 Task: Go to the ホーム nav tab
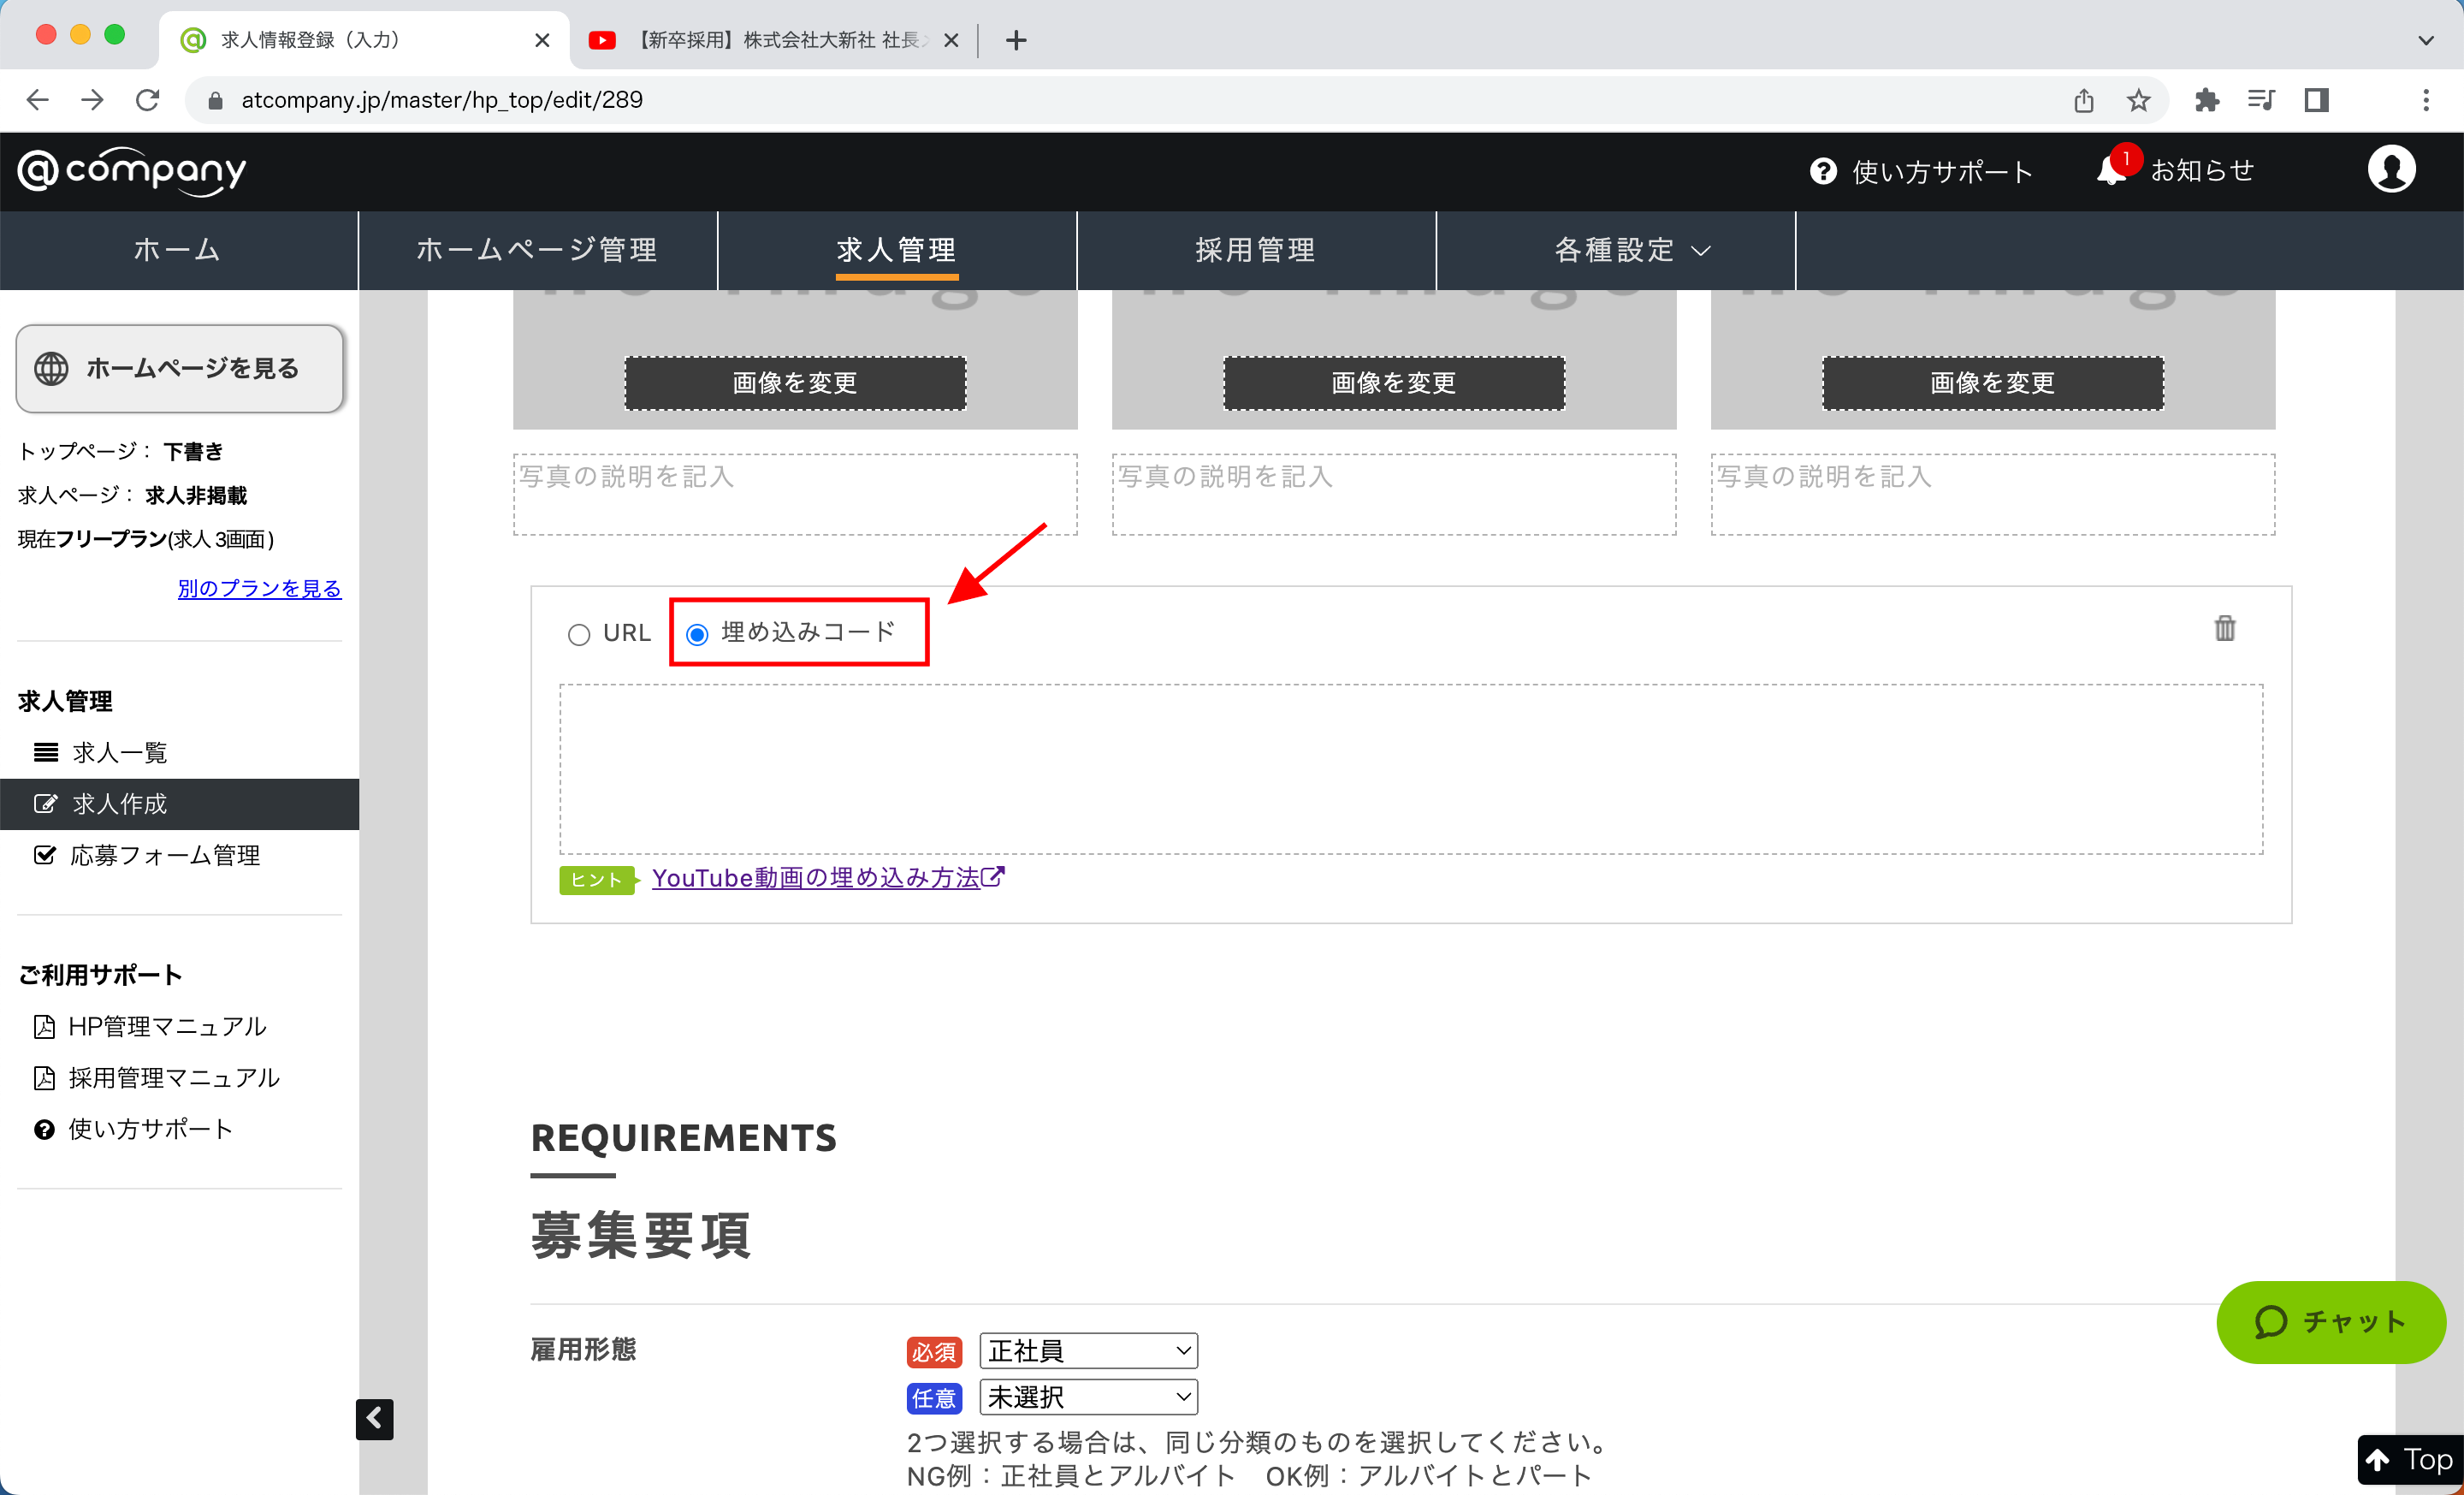pyautogui.click(x=178, y=250)
